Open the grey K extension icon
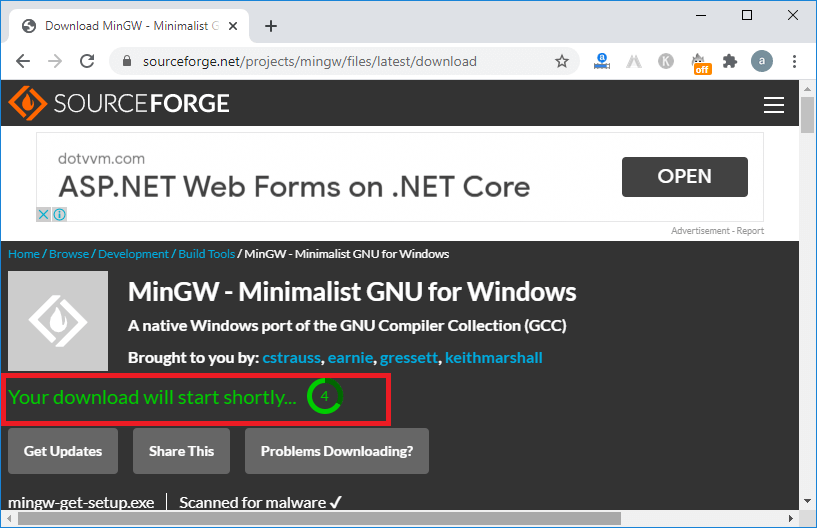The width and height of the screenshot is (817, 528). (x=665, y=62)
